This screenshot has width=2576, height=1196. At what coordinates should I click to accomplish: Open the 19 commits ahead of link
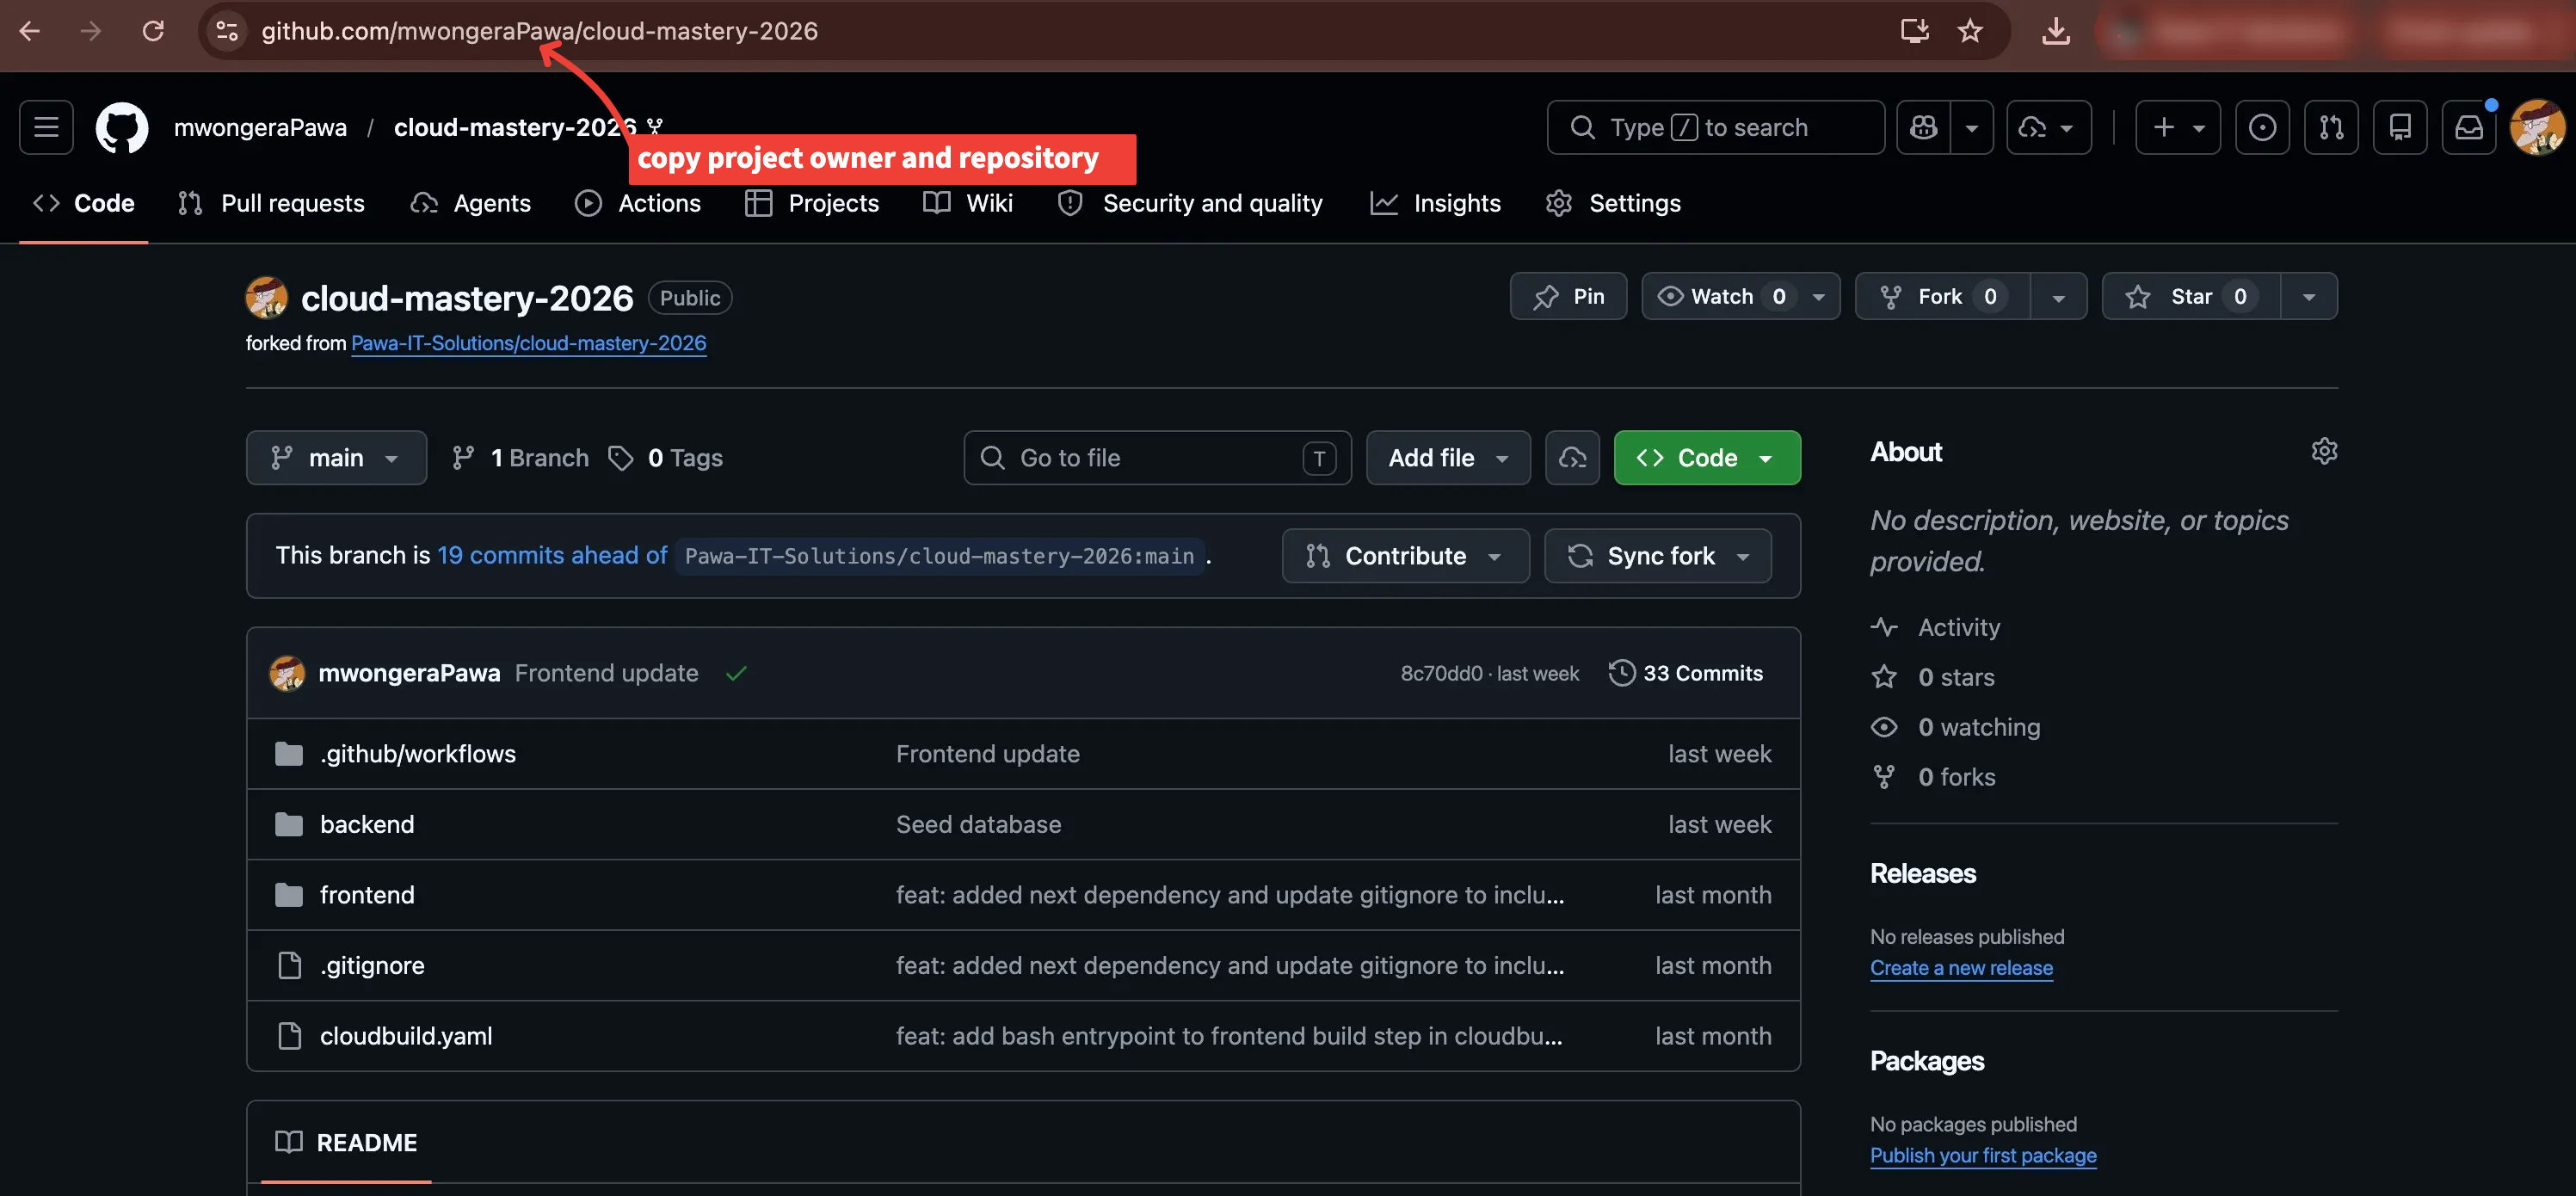[x=552, y=555]
